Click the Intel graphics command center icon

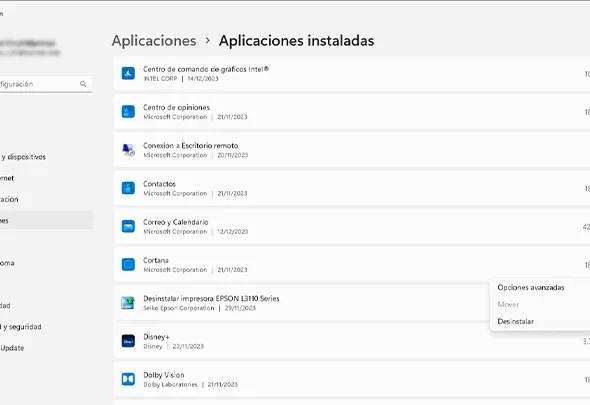128,73
